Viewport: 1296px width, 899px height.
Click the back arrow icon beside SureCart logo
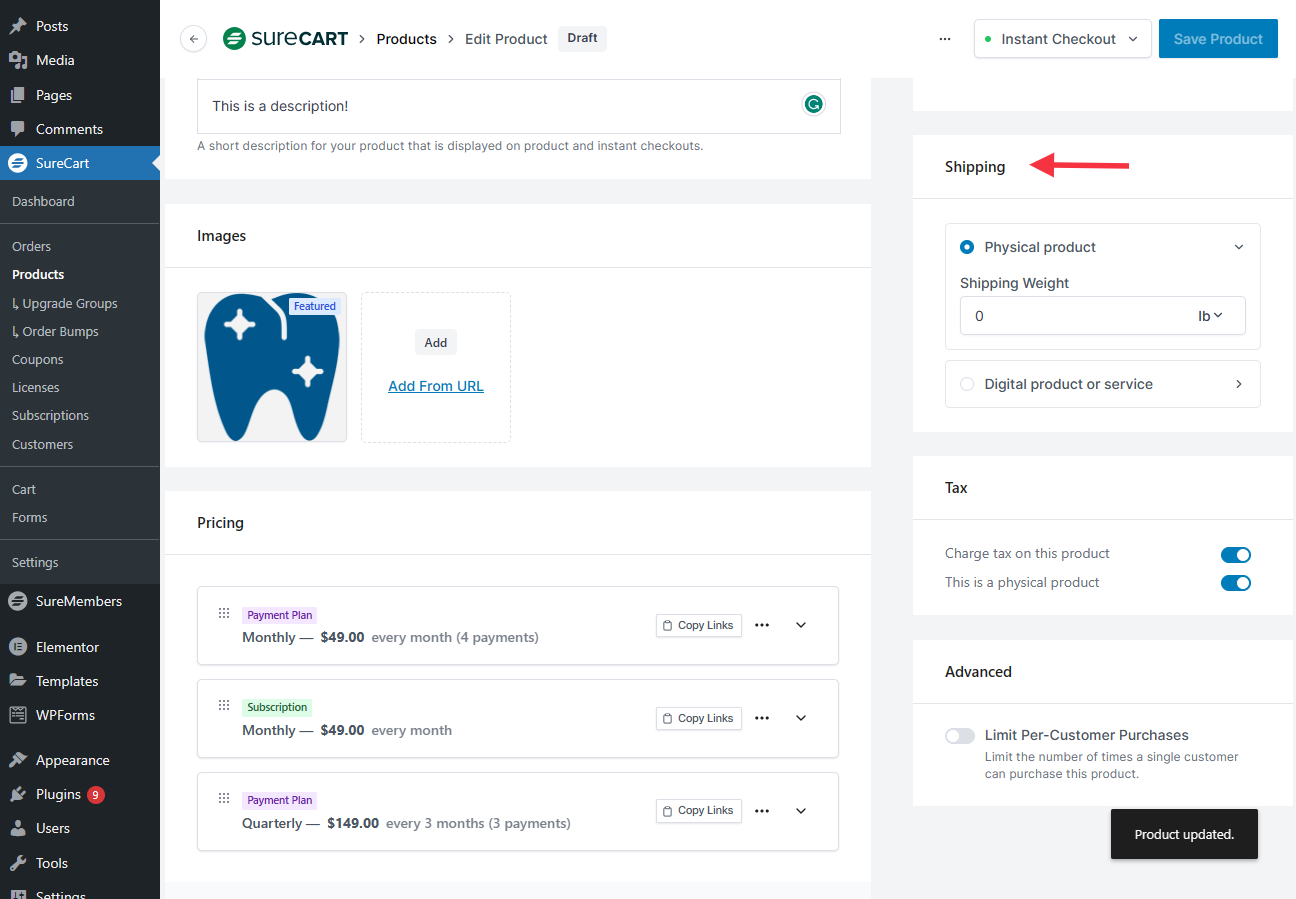click(193, 39)
